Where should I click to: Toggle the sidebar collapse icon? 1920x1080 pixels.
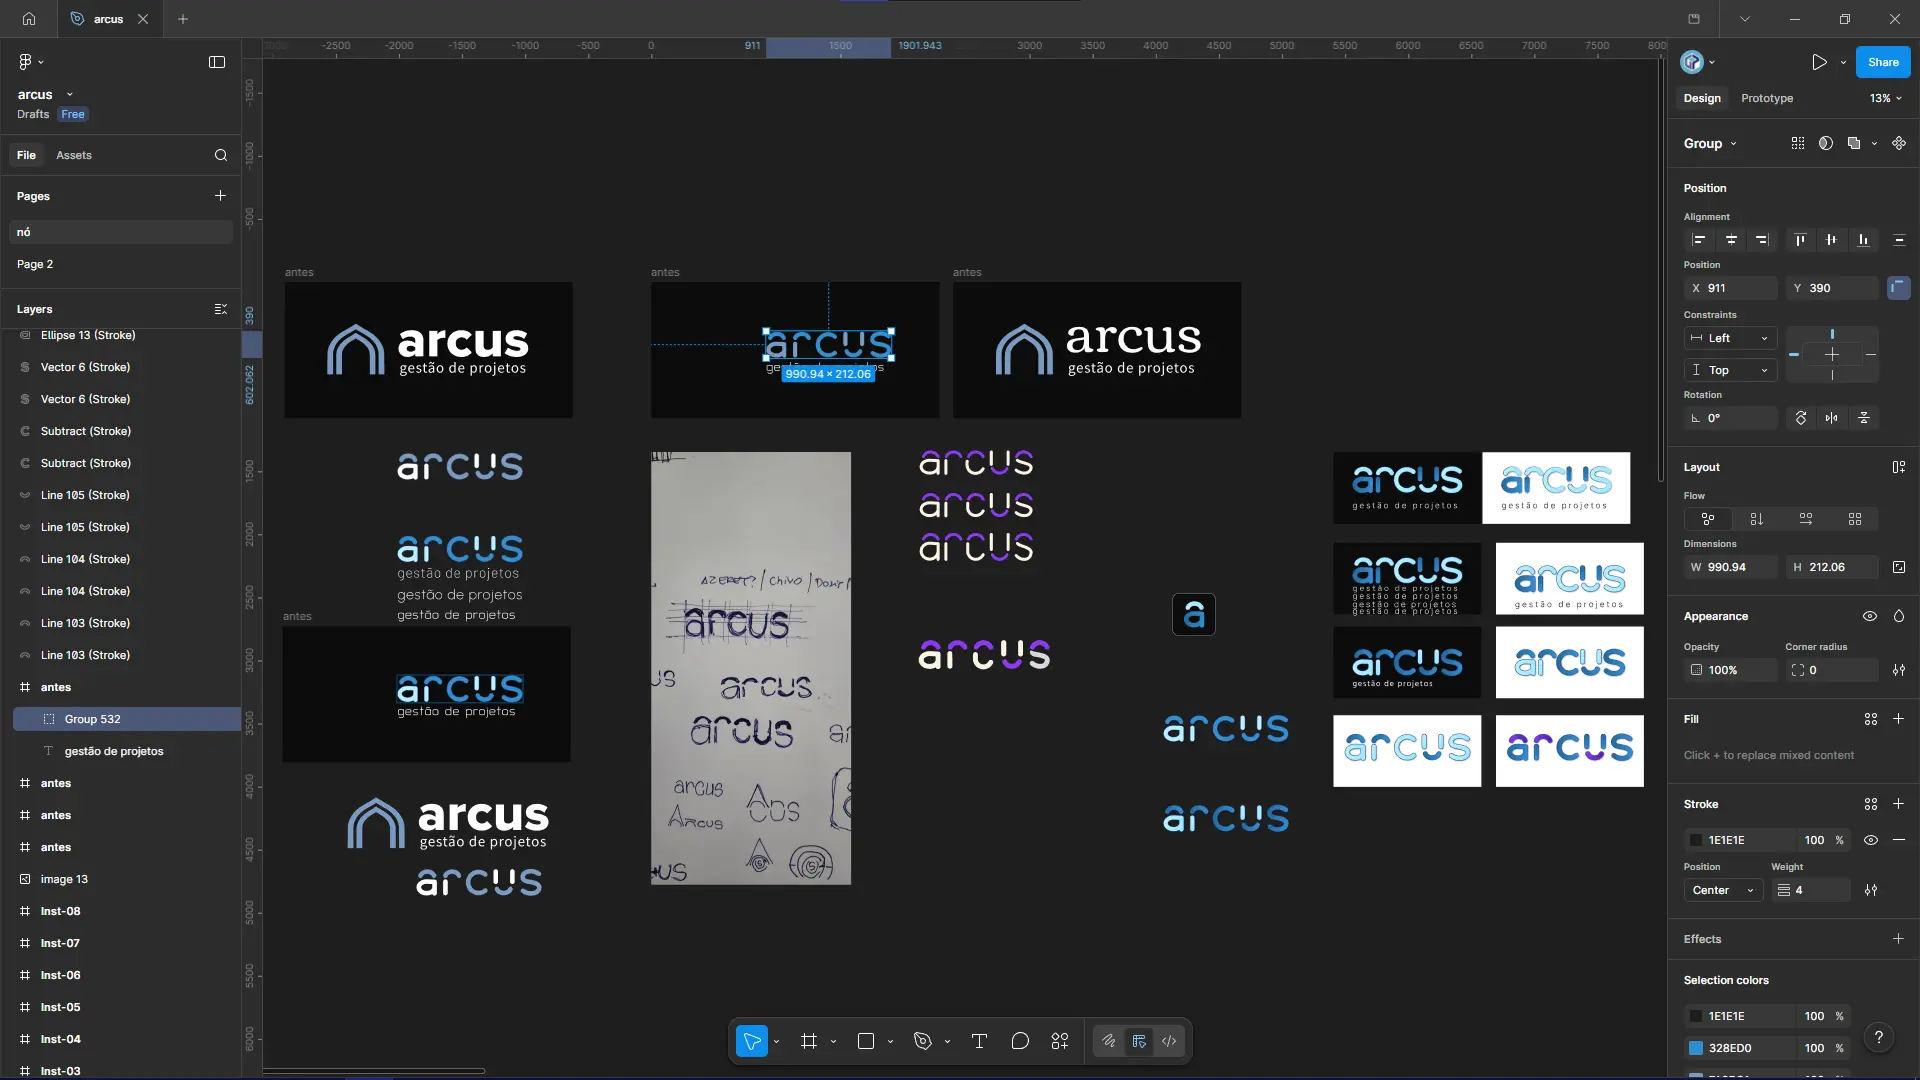[217, 62]
